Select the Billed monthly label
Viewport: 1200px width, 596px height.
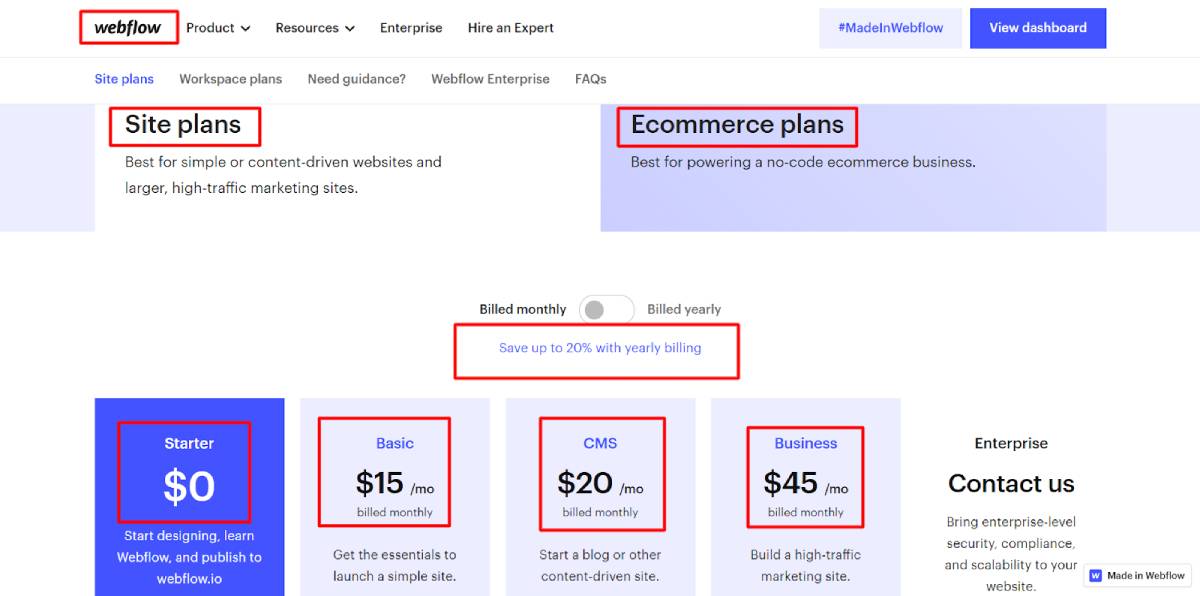[523, 310]
